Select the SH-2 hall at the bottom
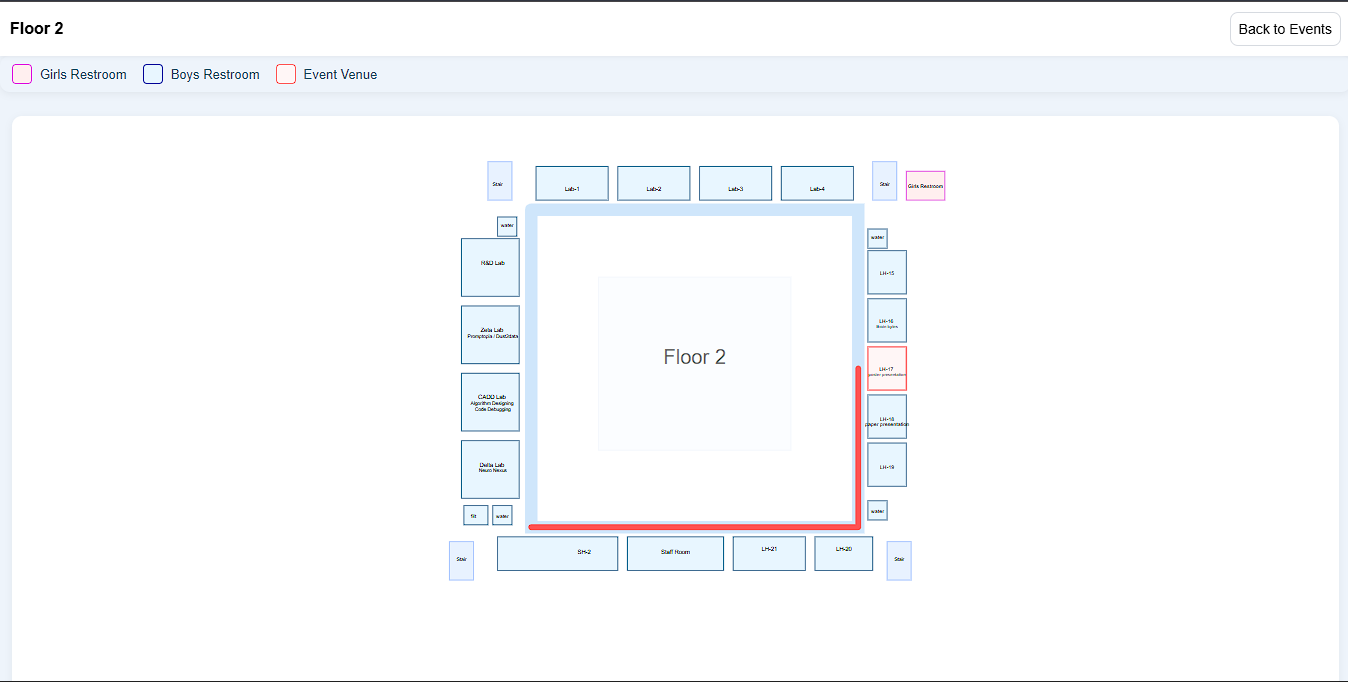This screenshot has width=1348, height=682. (x=557, y=553)
